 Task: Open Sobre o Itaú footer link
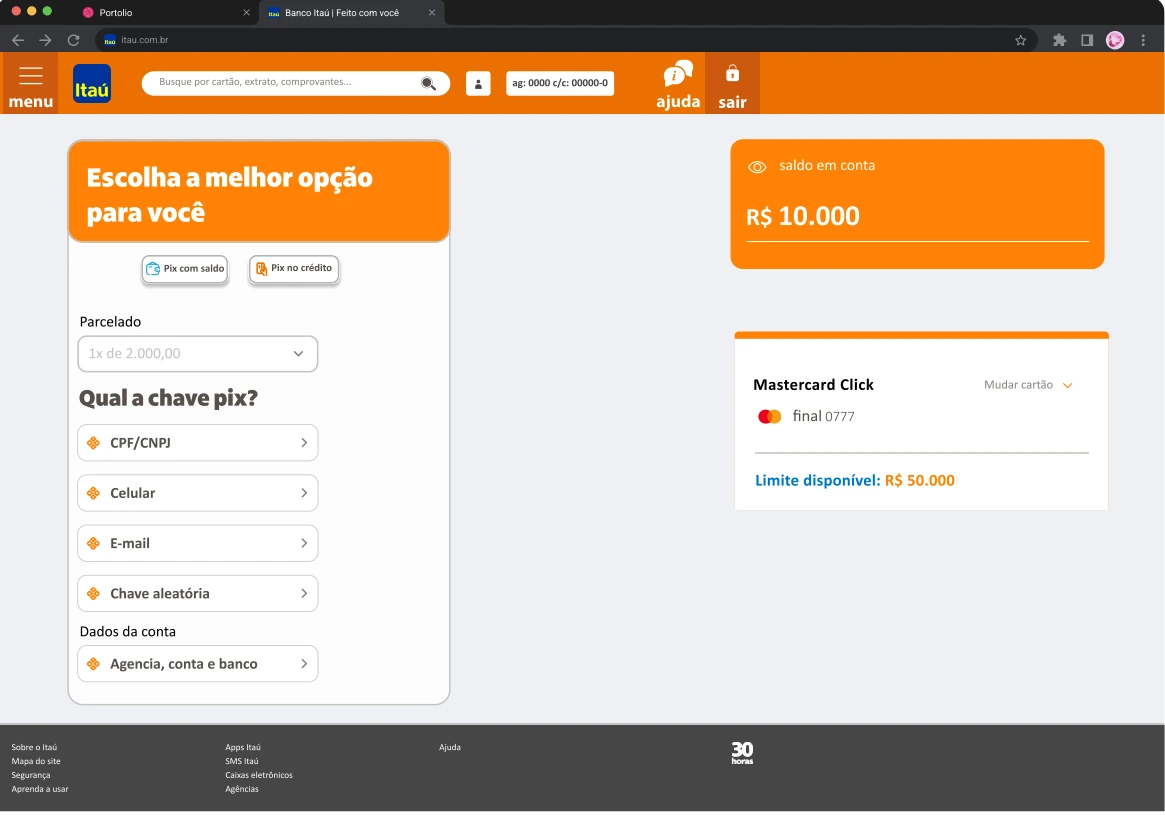click(34, 747)
